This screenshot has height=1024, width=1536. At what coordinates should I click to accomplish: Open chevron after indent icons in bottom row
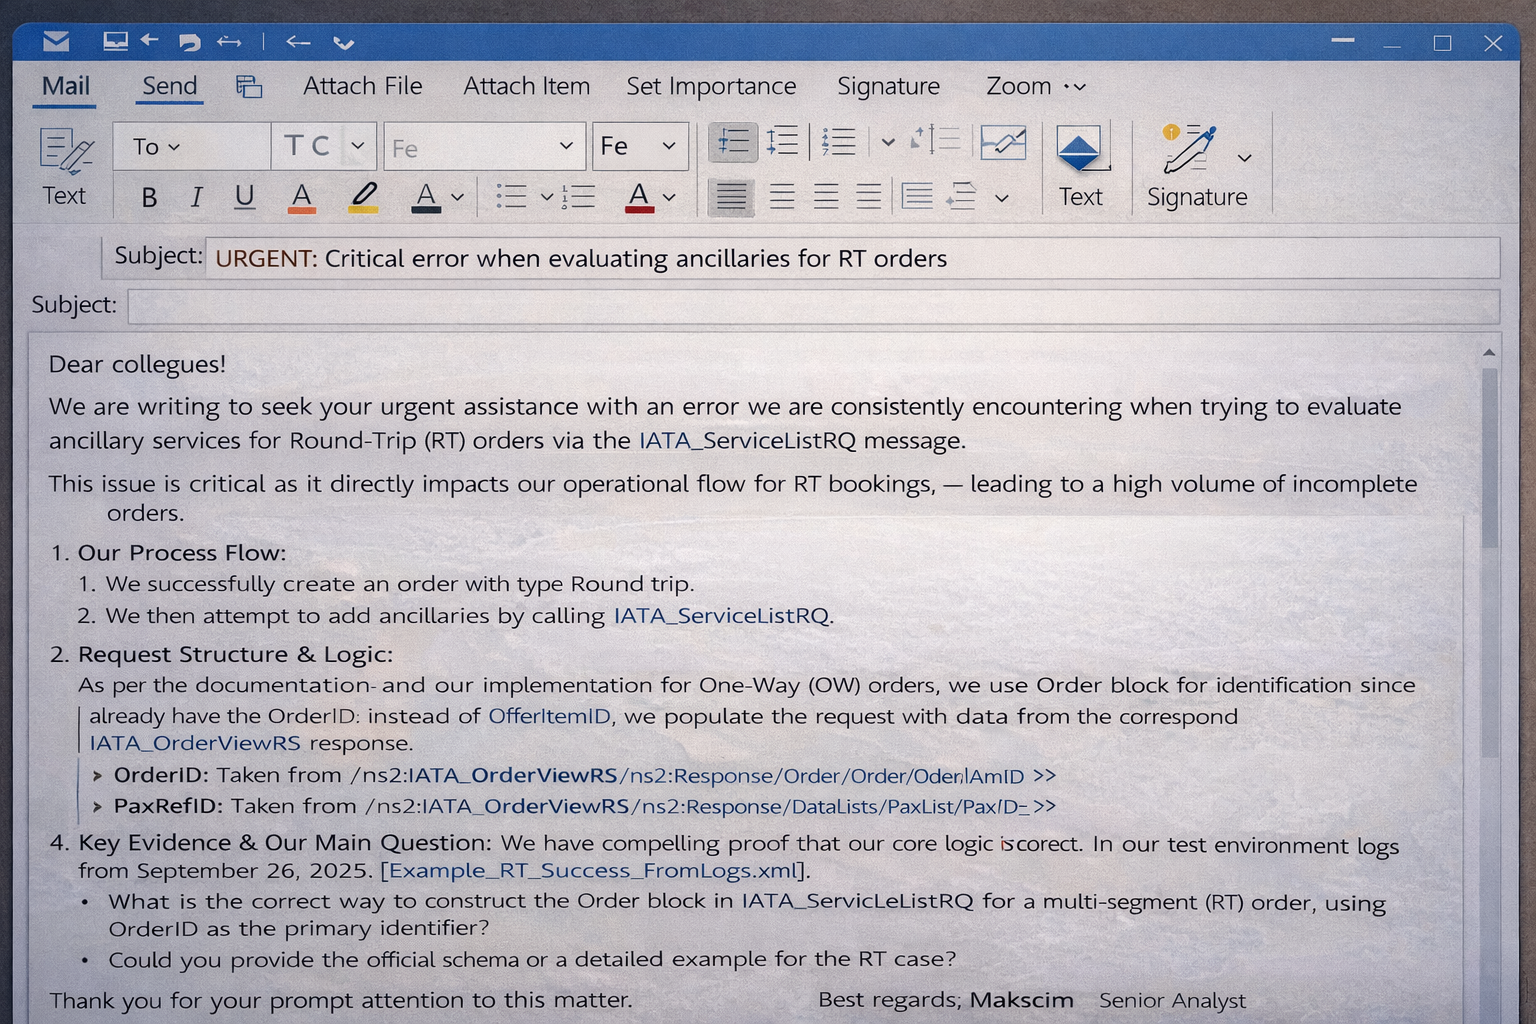(x=1002, y=198)
